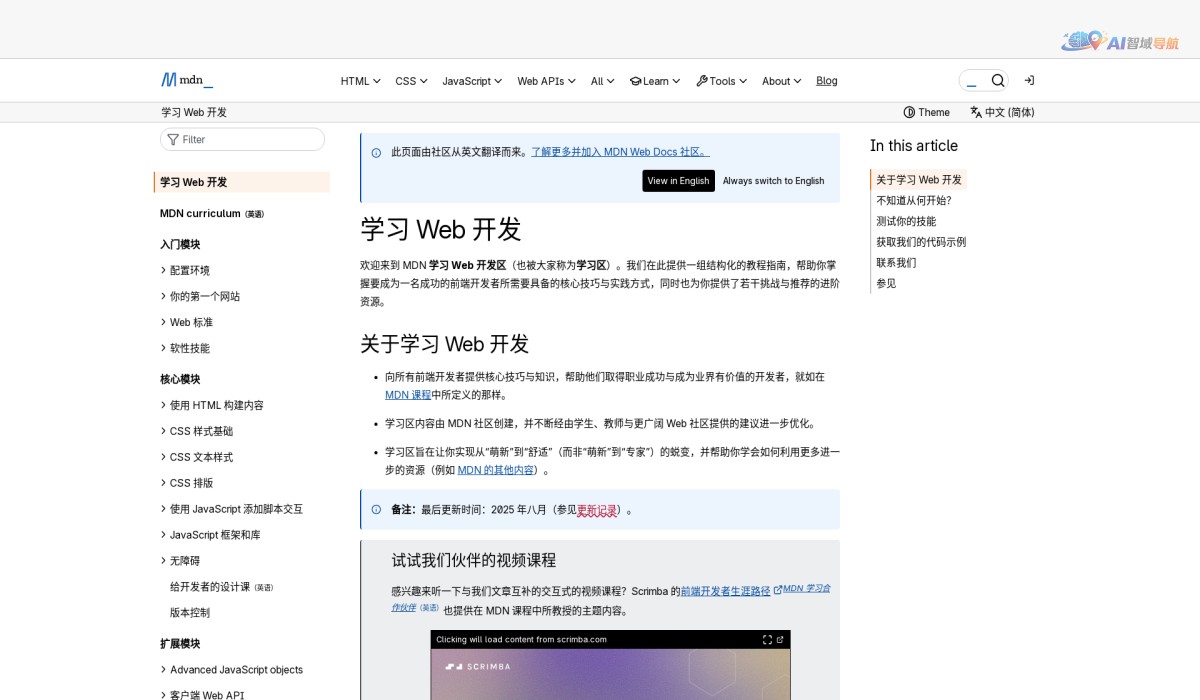Expand the HTML navigation dropdown
The image size is (1200, 700).
click(359, 80)
